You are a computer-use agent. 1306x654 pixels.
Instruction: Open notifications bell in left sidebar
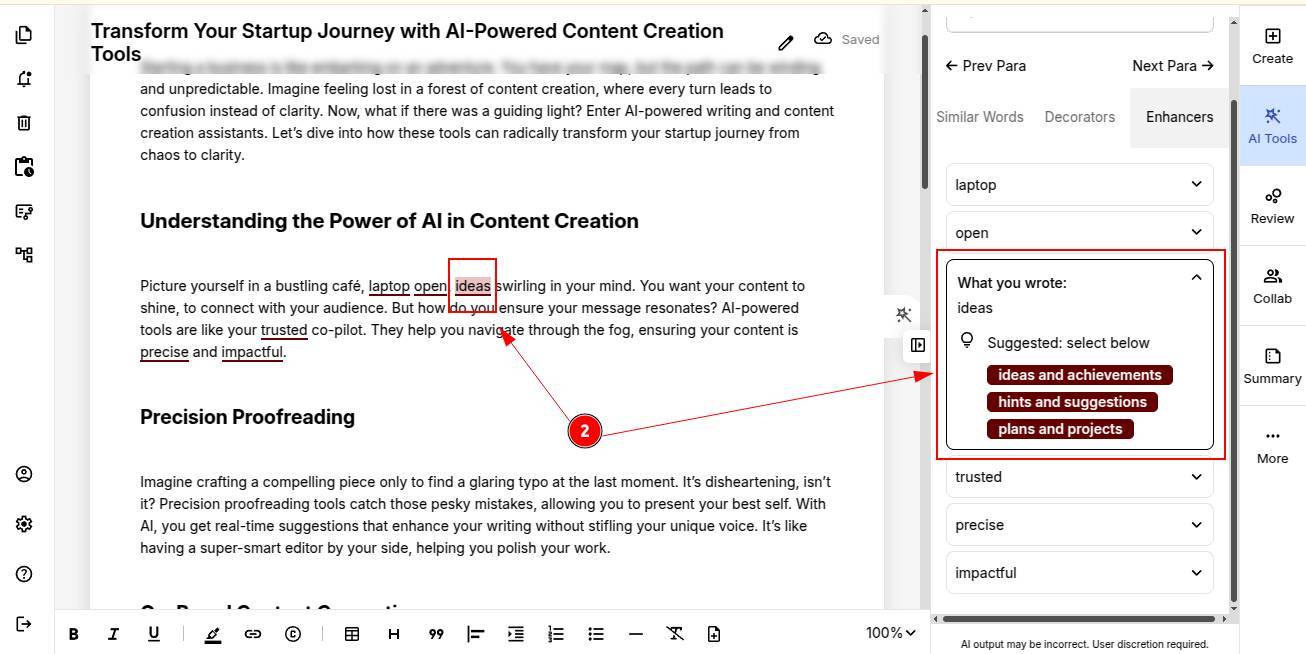(24, 79)
